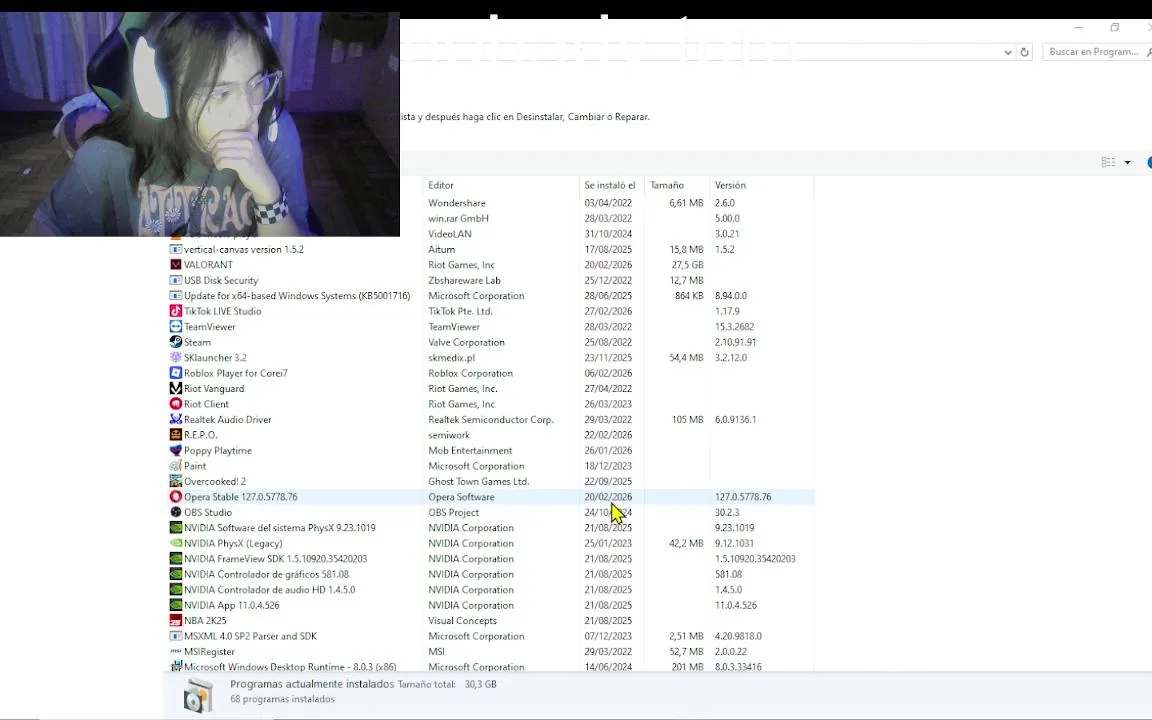The width and height of the screenshot is (1152, 720).
Task: Click the 68 programas instalados text
Action: [x=282, y=699]
